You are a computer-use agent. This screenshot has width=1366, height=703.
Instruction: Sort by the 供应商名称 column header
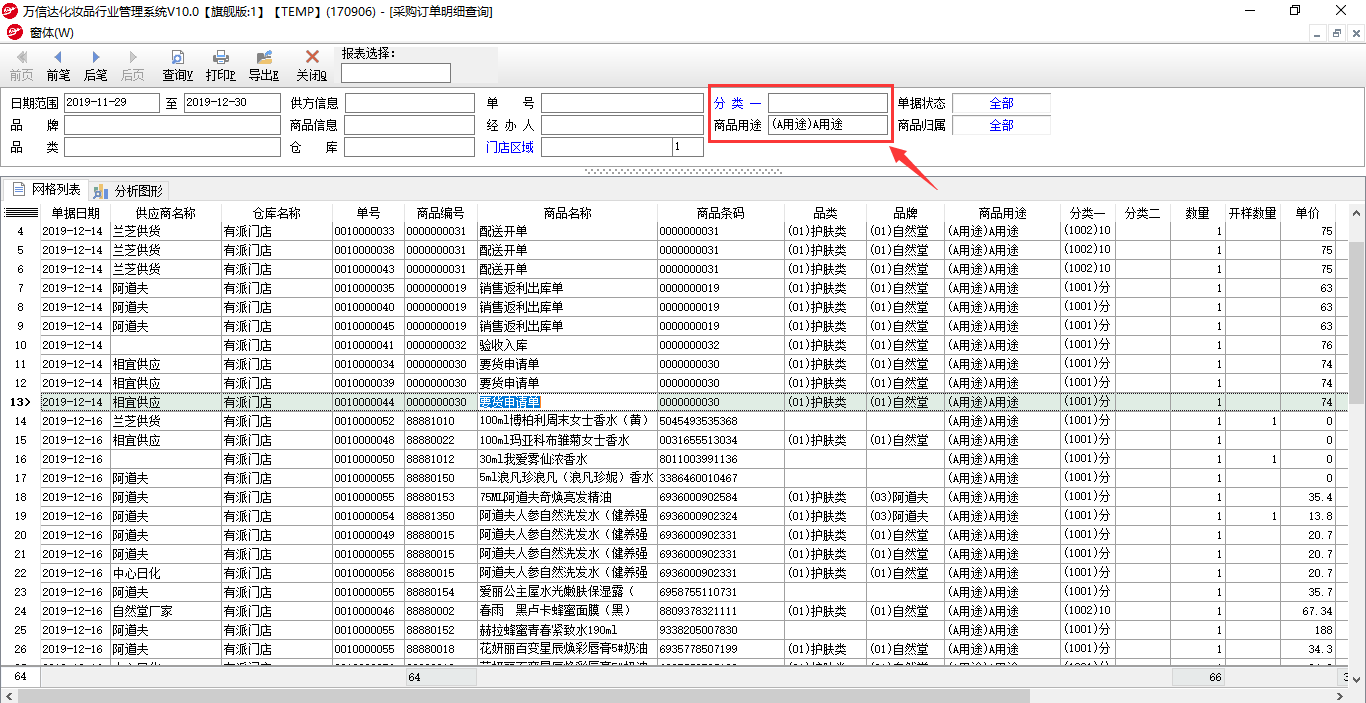tap(165, 213)
